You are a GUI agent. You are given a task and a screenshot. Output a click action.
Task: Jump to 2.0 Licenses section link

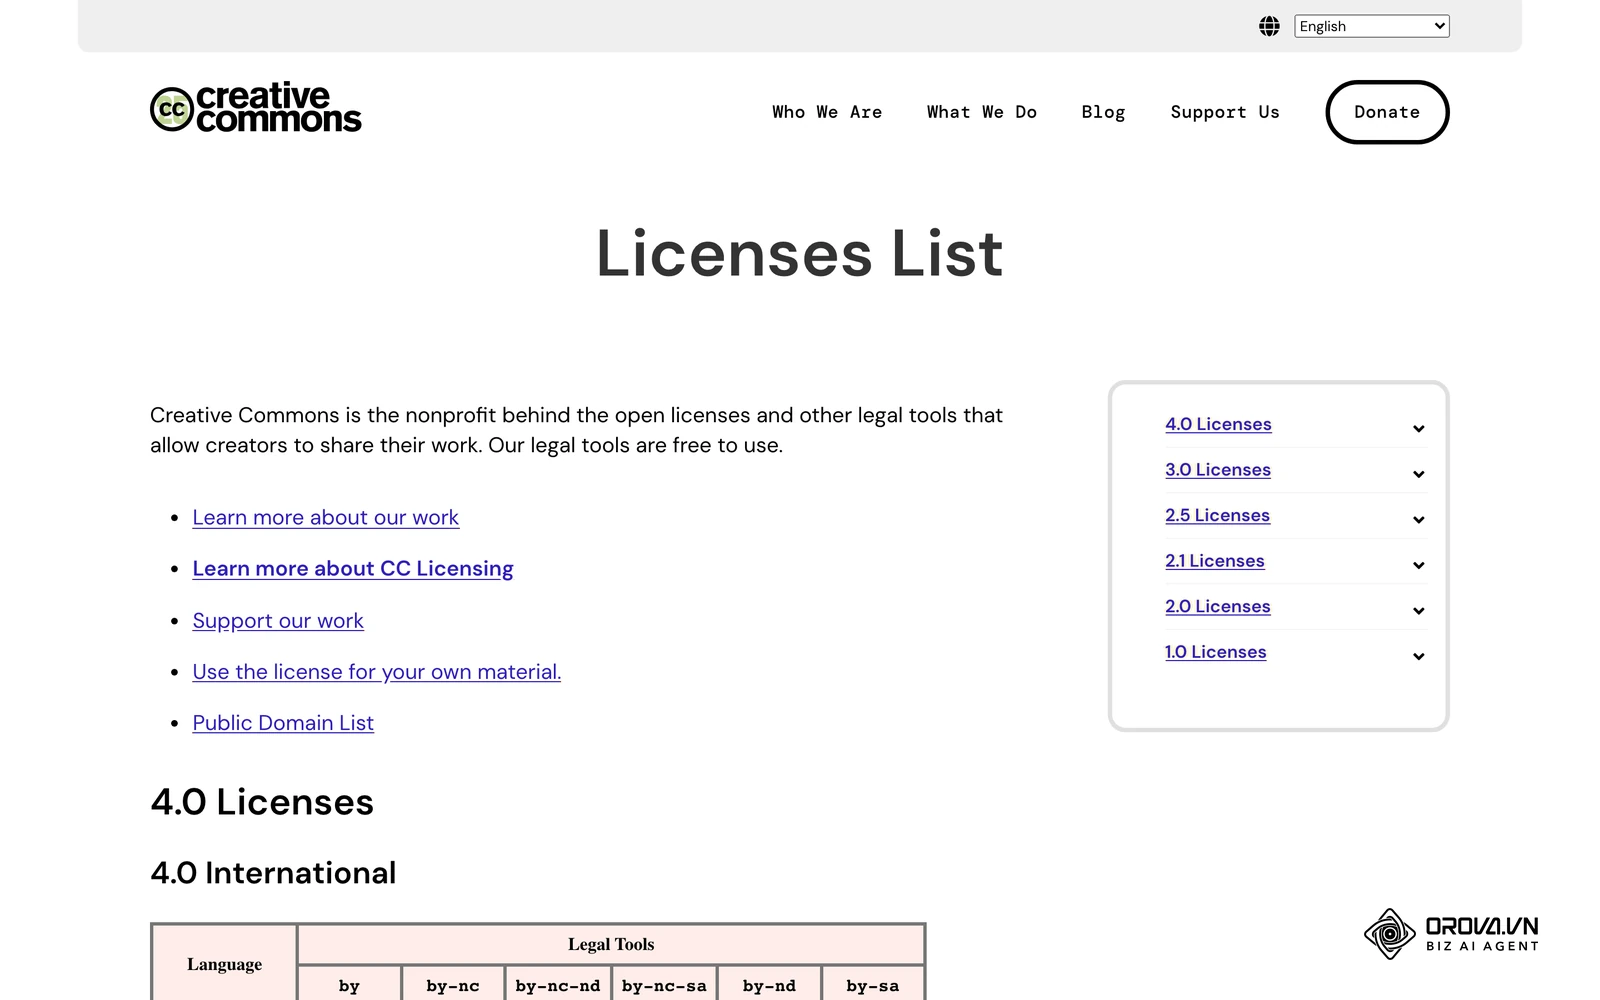coord(1218,606)
